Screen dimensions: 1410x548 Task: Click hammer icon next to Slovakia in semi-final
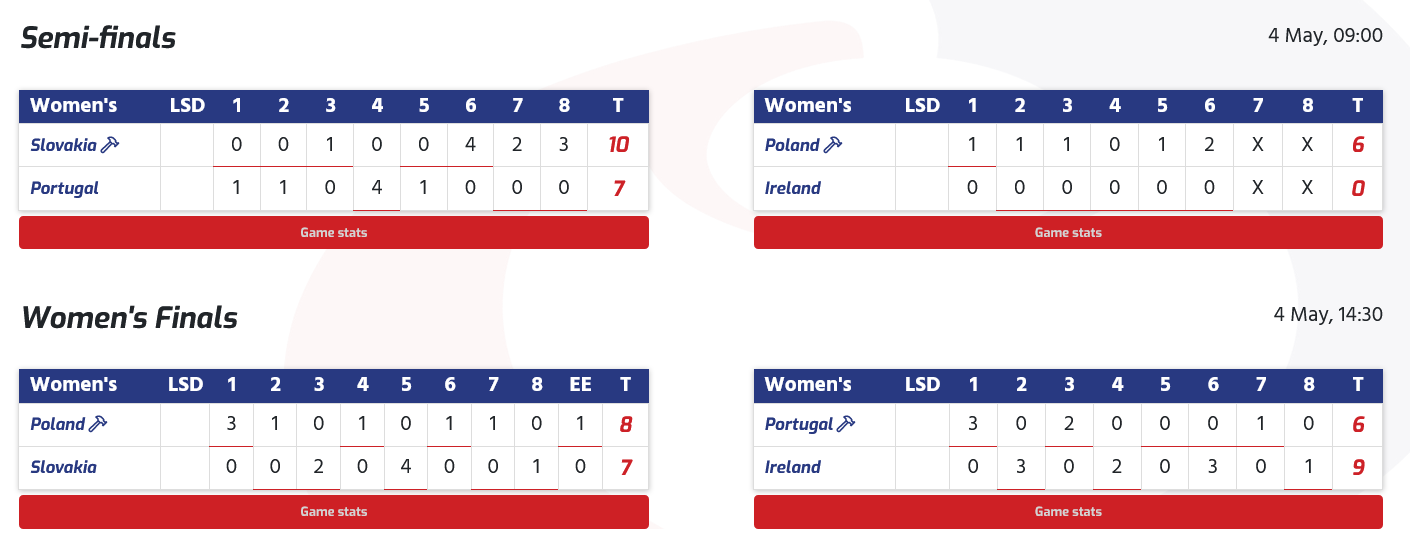pos(110,145)
